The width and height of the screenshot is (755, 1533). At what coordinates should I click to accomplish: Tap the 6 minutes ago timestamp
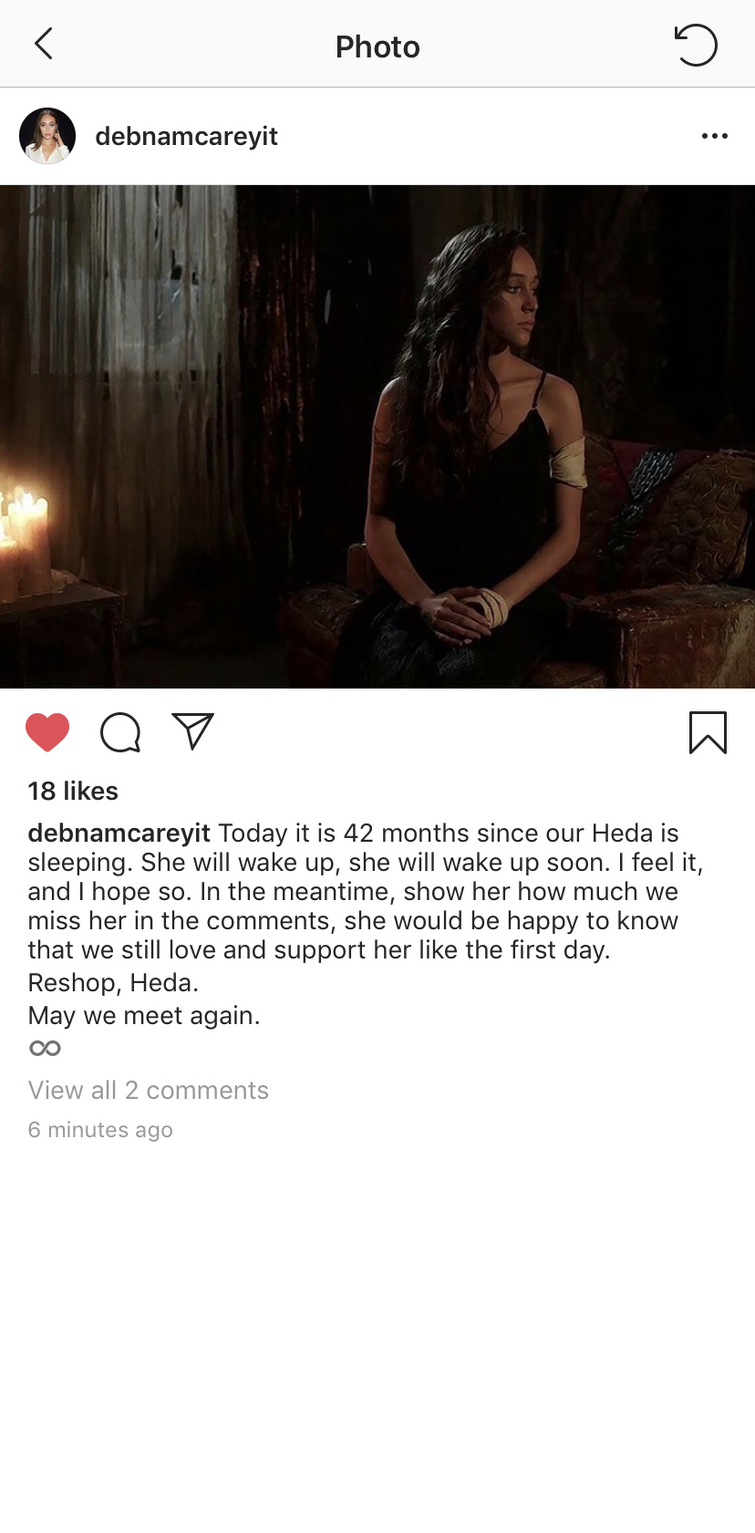[x=100, y=1130]
